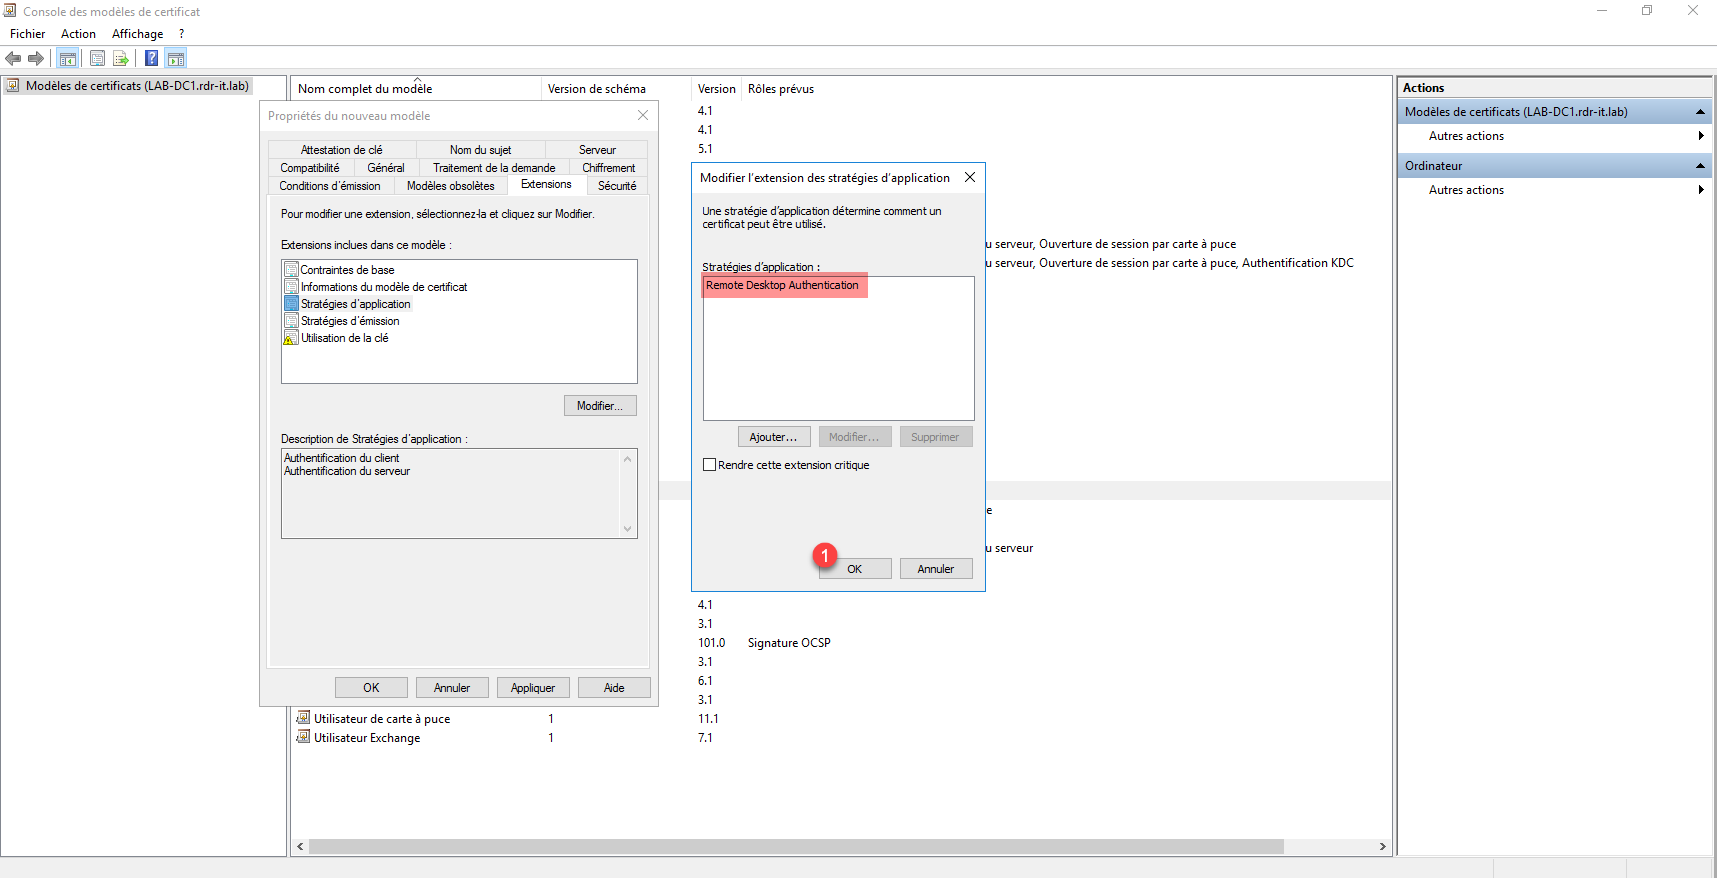Screen dimensions: 1717x878
Task: Enable Rendre cette extension critique checkbox
Action: click(x=710, y=465)
